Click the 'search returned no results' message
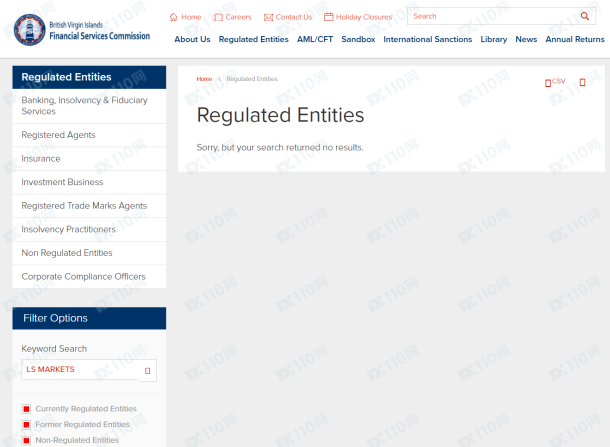Screen dimensions: 610x447 click(280, 147)
